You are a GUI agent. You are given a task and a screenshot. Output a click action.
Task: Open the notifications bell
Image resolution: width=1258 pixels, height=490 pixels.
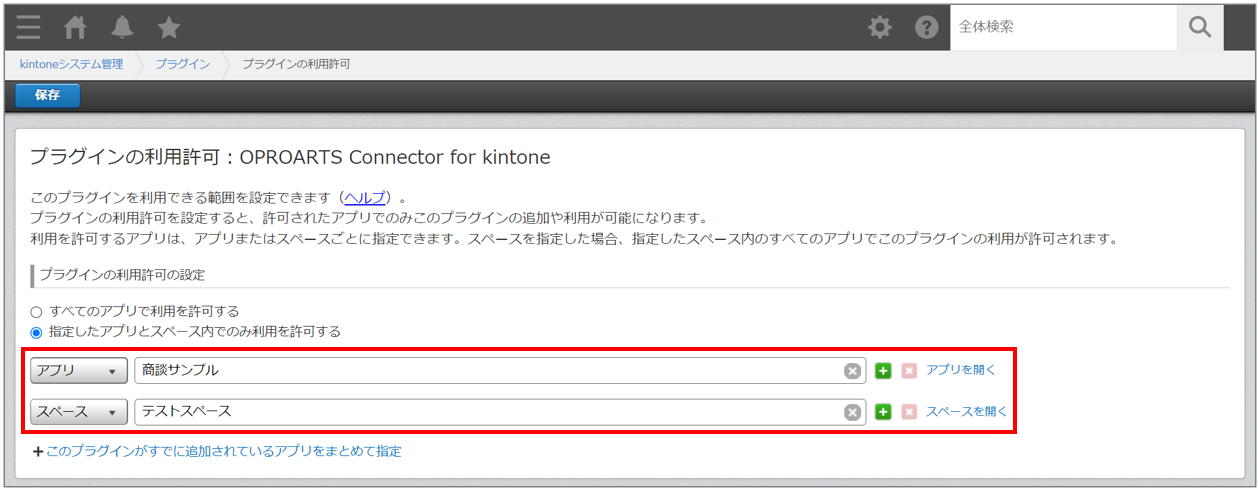[x=122, y=27]
